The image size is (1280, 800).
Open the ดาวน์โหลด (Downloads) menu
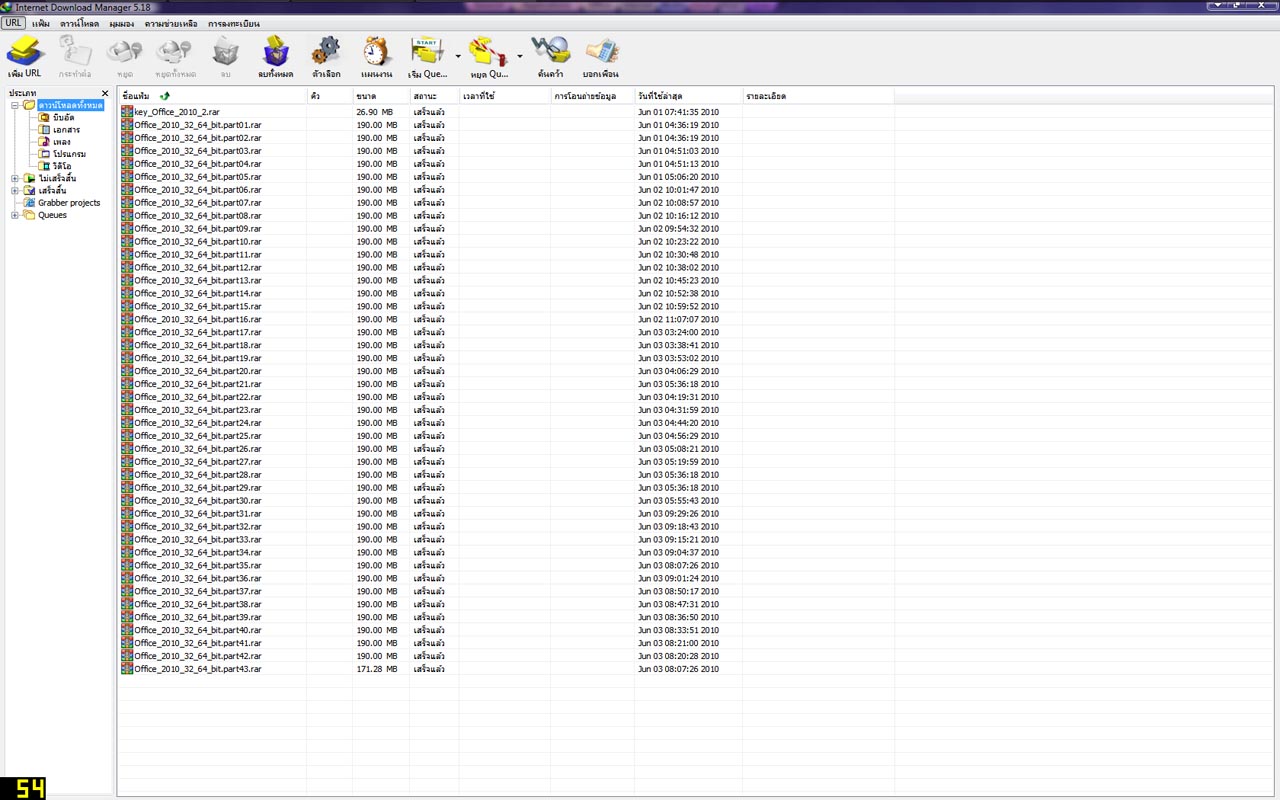tap(80, 23)
